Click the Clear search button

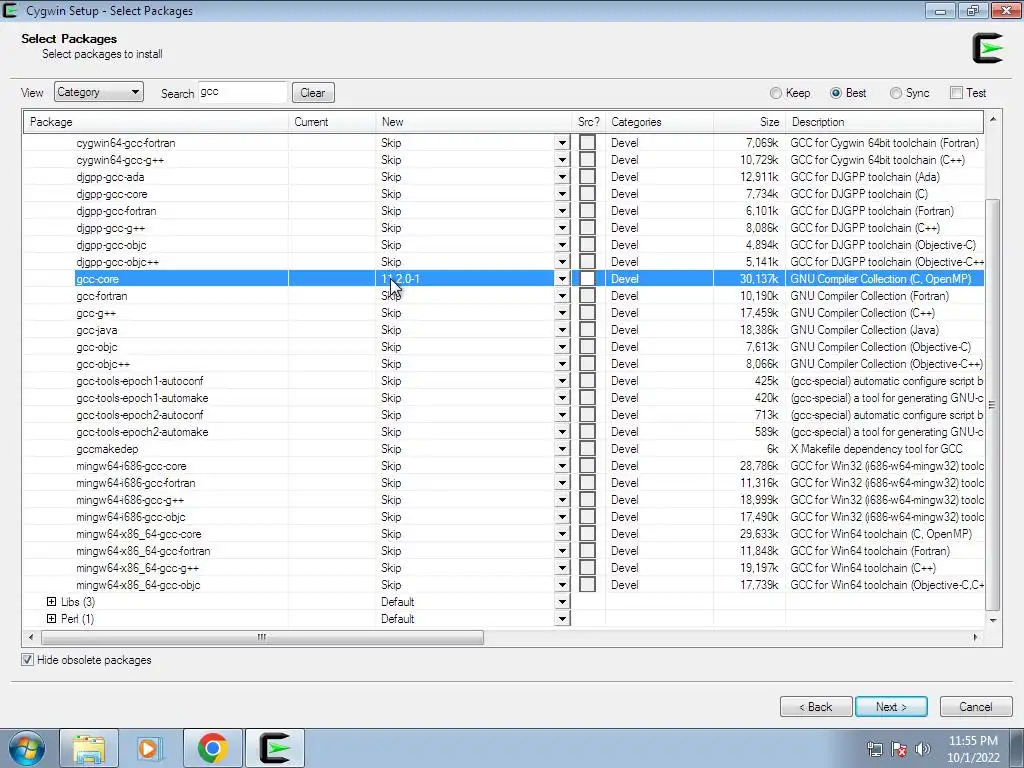tap(313, 93)
